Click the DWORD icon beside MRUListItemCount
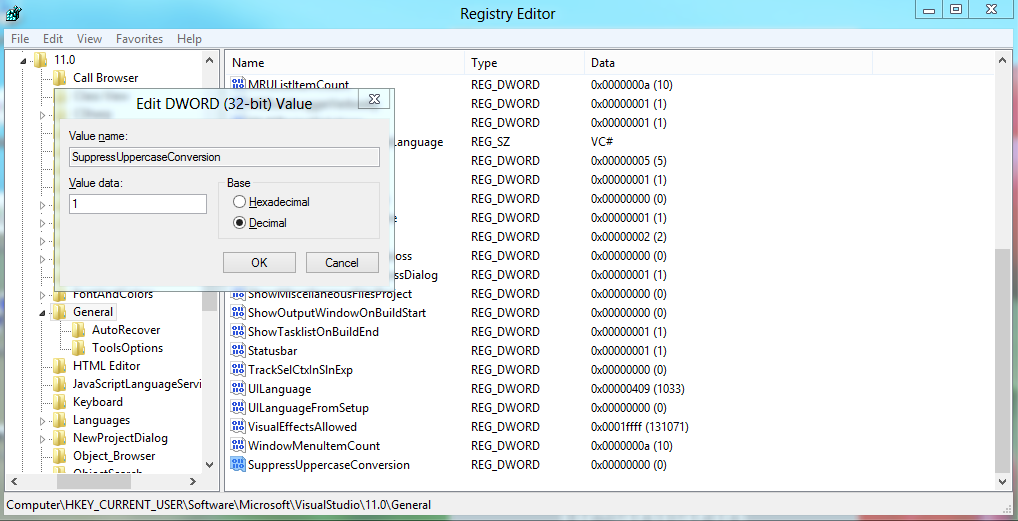Viewport: 1018px width, 521px height. pyautogui.click(x=238, y=84)
